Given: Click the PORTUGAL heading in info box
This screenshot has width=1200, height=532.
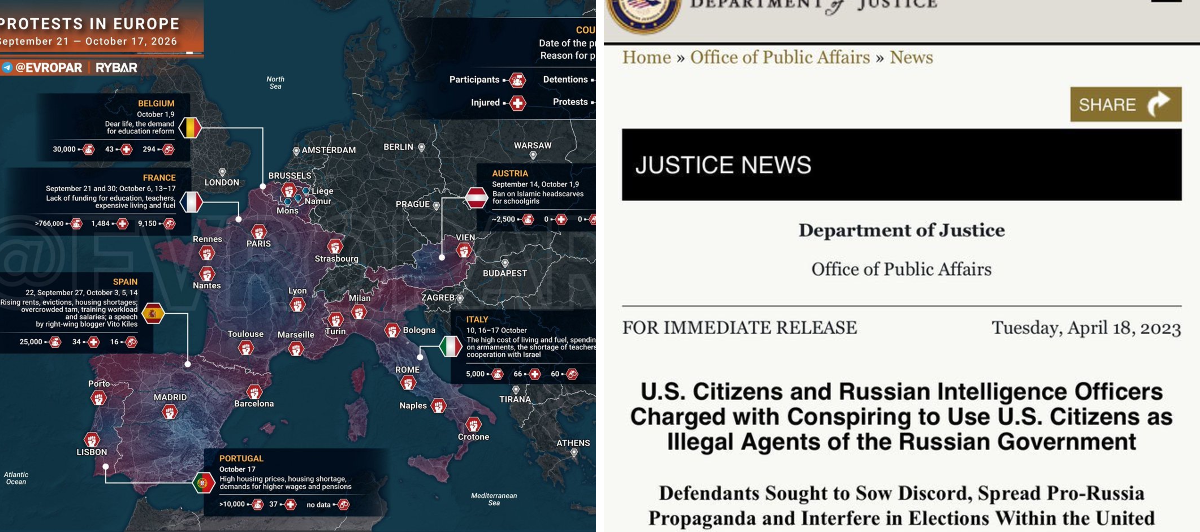Looking at the screenshot, I should click(x=241, y=459).
